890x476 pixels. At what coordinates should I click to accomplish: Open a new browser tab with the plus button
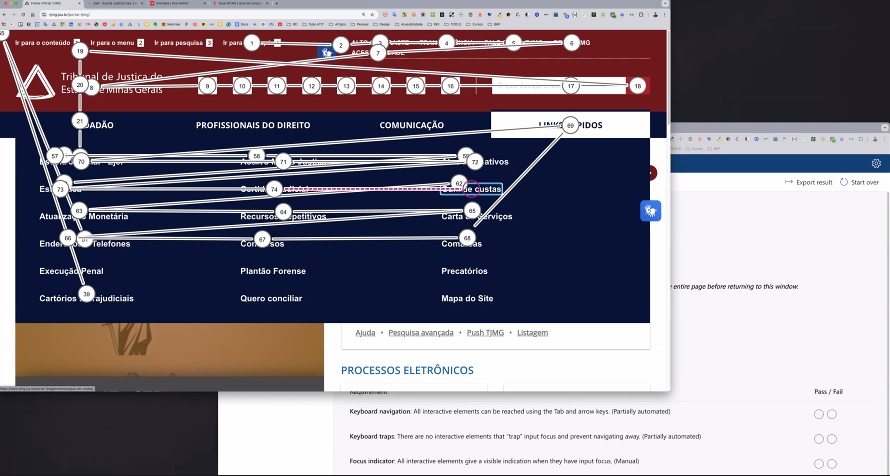pyautogui.click(x=276, y=3)
